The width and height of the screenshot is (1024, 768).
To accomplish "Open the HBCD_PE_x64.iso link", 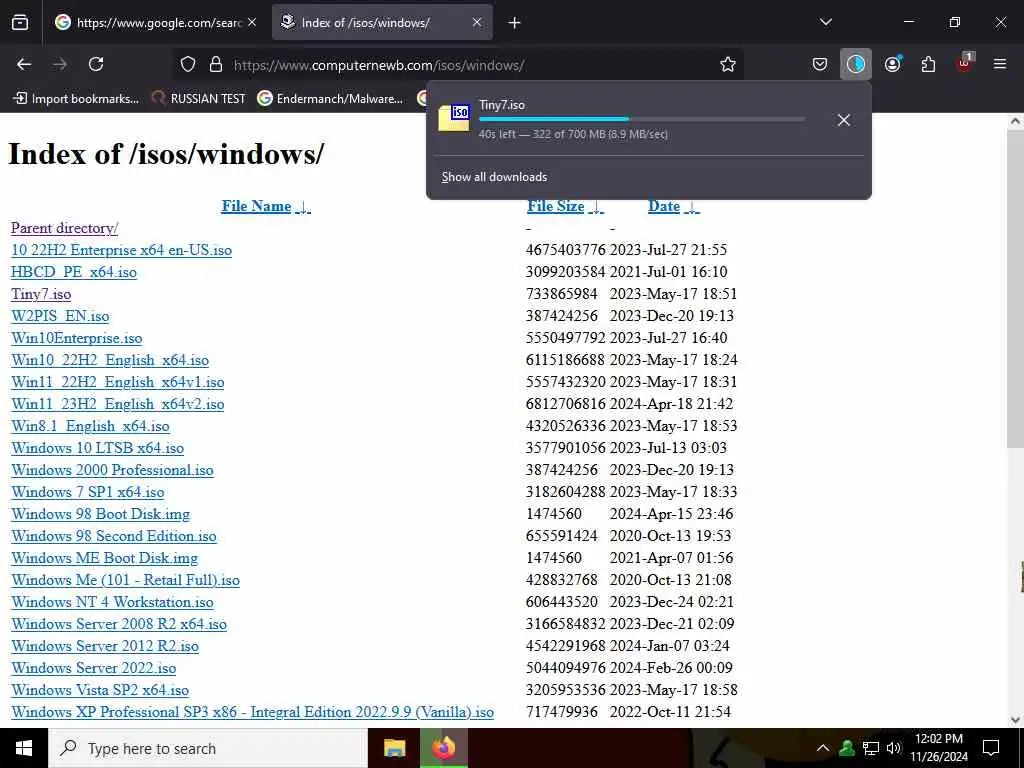I will pos(74,272).
